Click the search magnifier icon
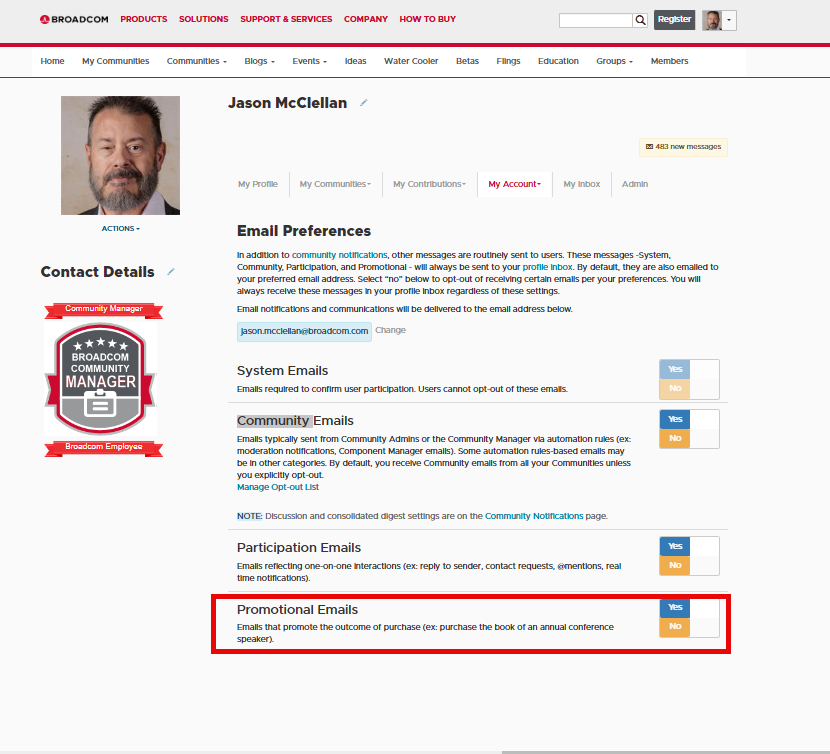This screenshot has width=830, height=754. tap(640, 20)
